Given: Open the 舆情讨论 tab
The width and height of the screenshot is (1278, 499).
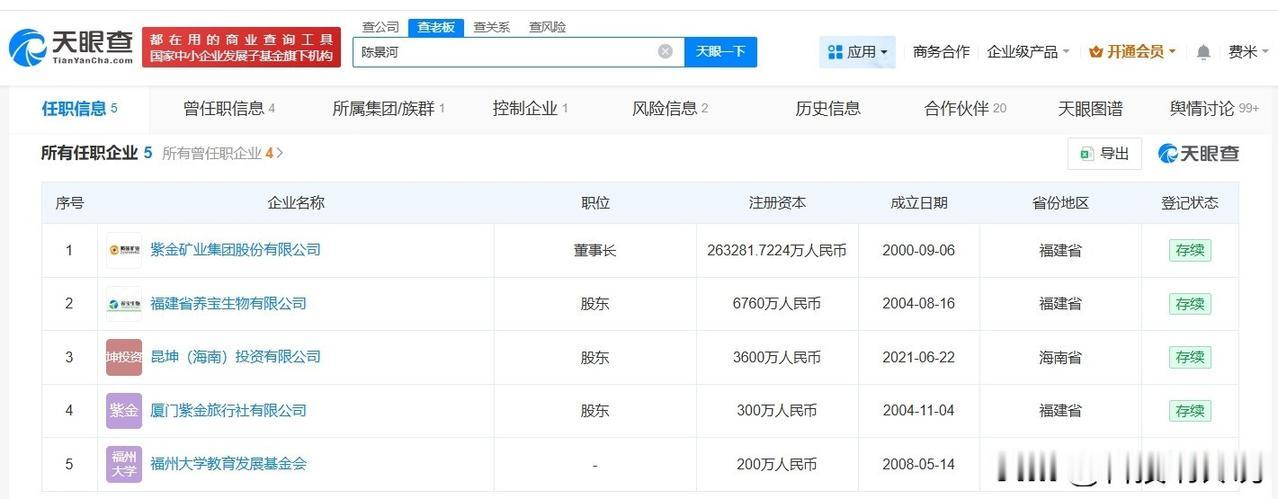Looking at the screenshot, I should point(1214,108).
